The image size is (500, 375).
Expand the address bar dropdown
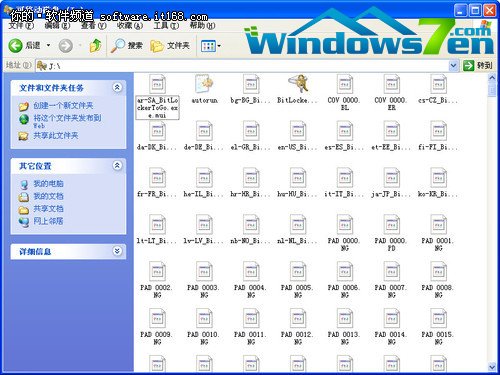point(453,65)
